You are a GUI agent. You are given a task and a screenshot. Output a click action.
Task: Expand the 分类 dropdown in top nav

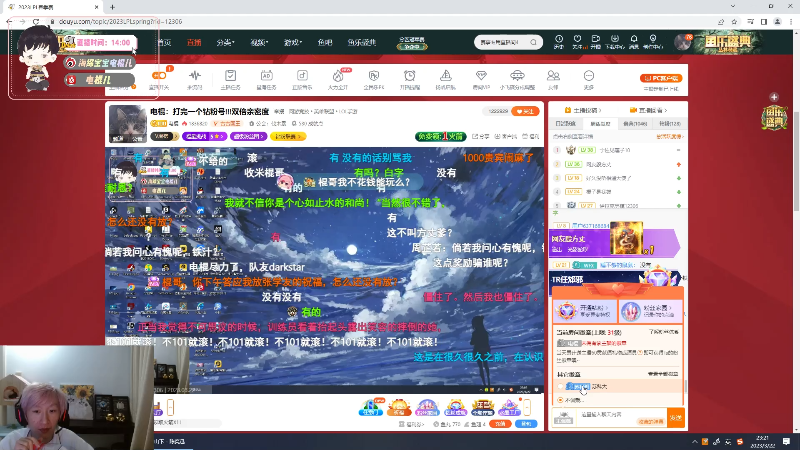tap(225, 42)
